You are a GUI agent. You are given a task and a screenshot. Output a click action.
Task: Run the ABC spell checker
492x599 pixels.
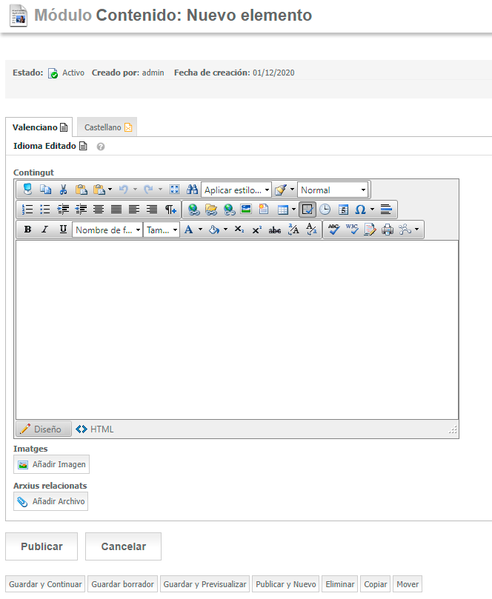[x=334, y=229]
